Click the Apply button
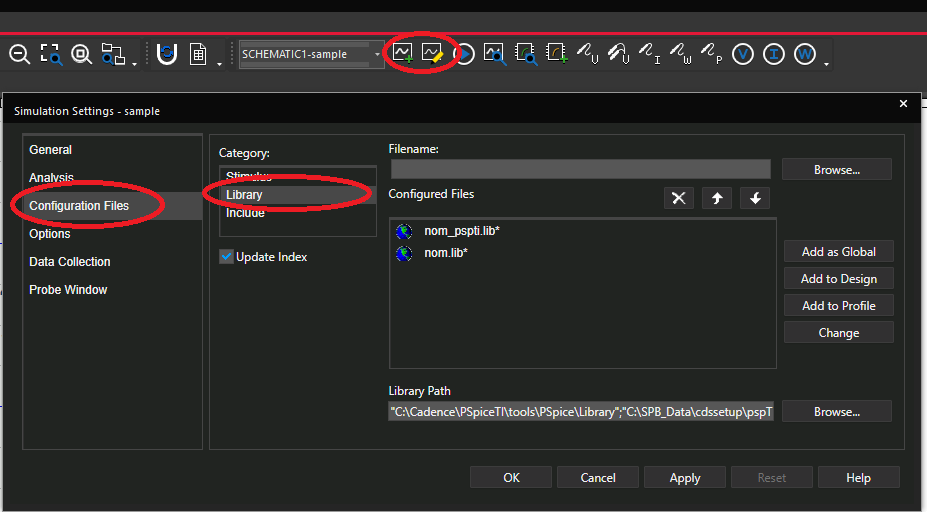 click(x=685, y=477)
